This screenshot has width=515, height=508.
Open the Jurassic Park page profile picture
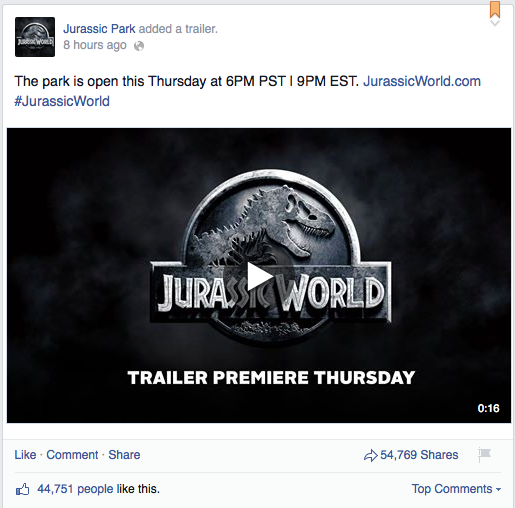tap(35, 37)
